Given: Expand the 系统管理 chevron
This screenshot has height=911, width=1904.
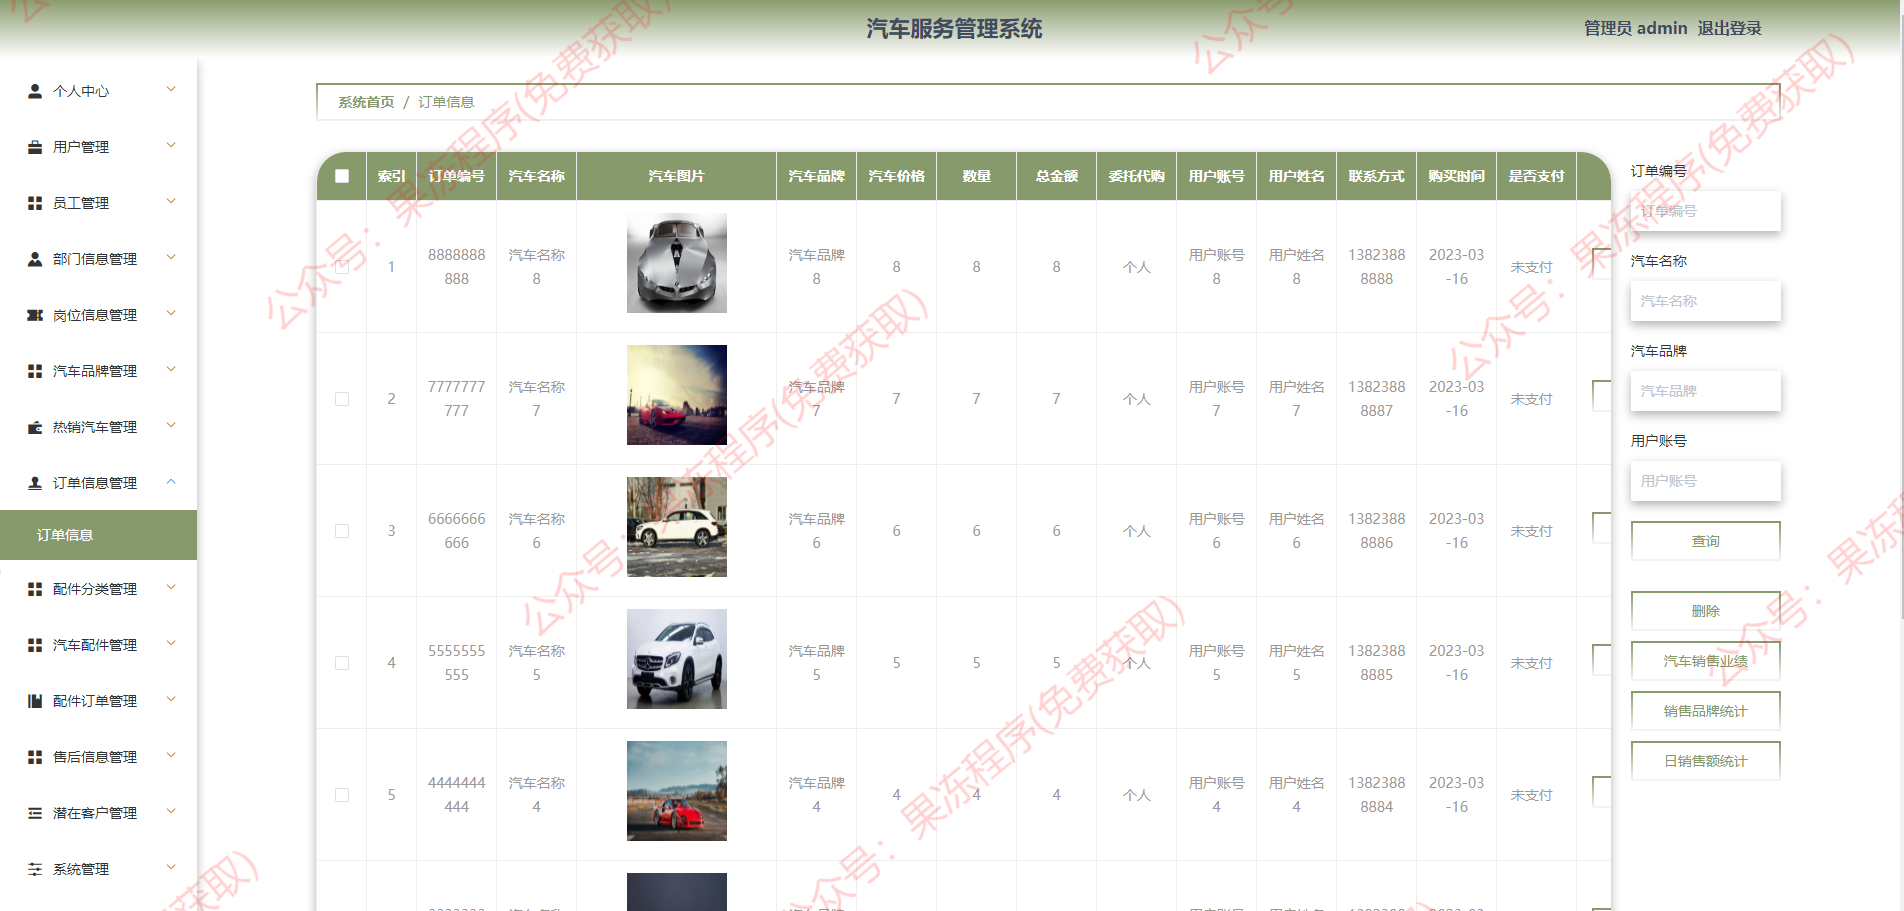Looking at the screenshot, I should pos(171,868).
